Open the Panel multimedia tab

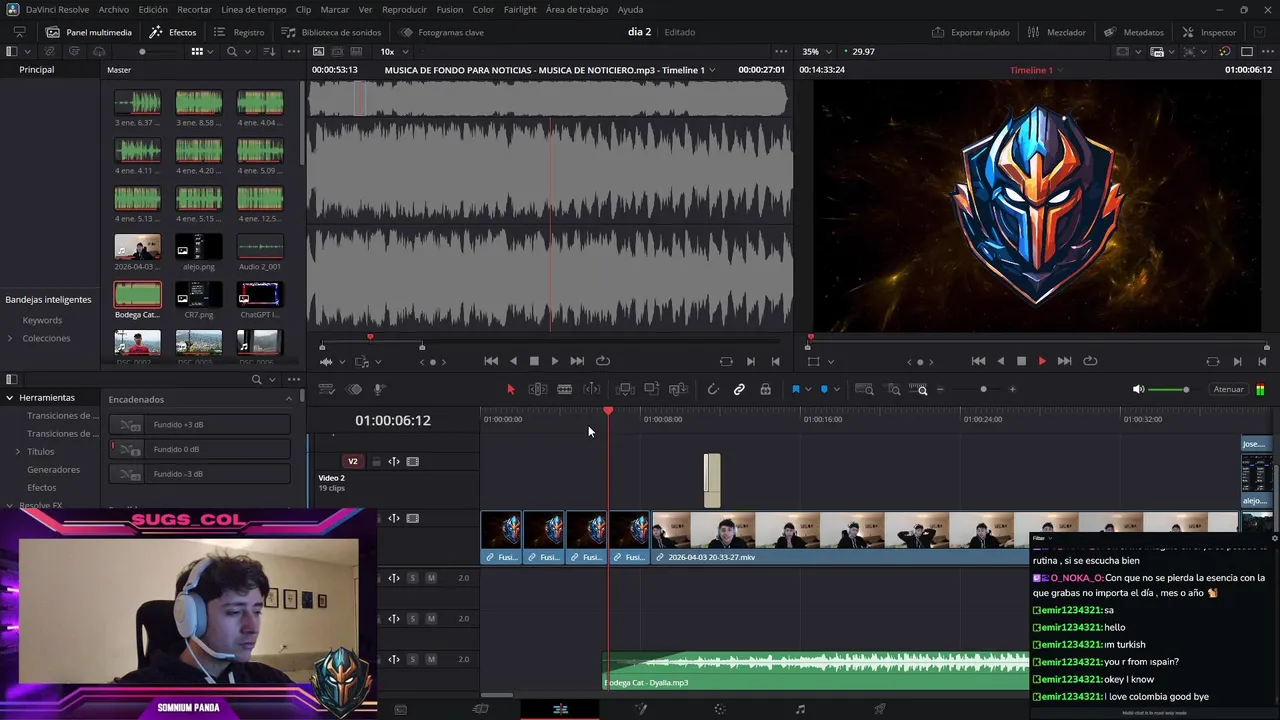click(89, 32)
